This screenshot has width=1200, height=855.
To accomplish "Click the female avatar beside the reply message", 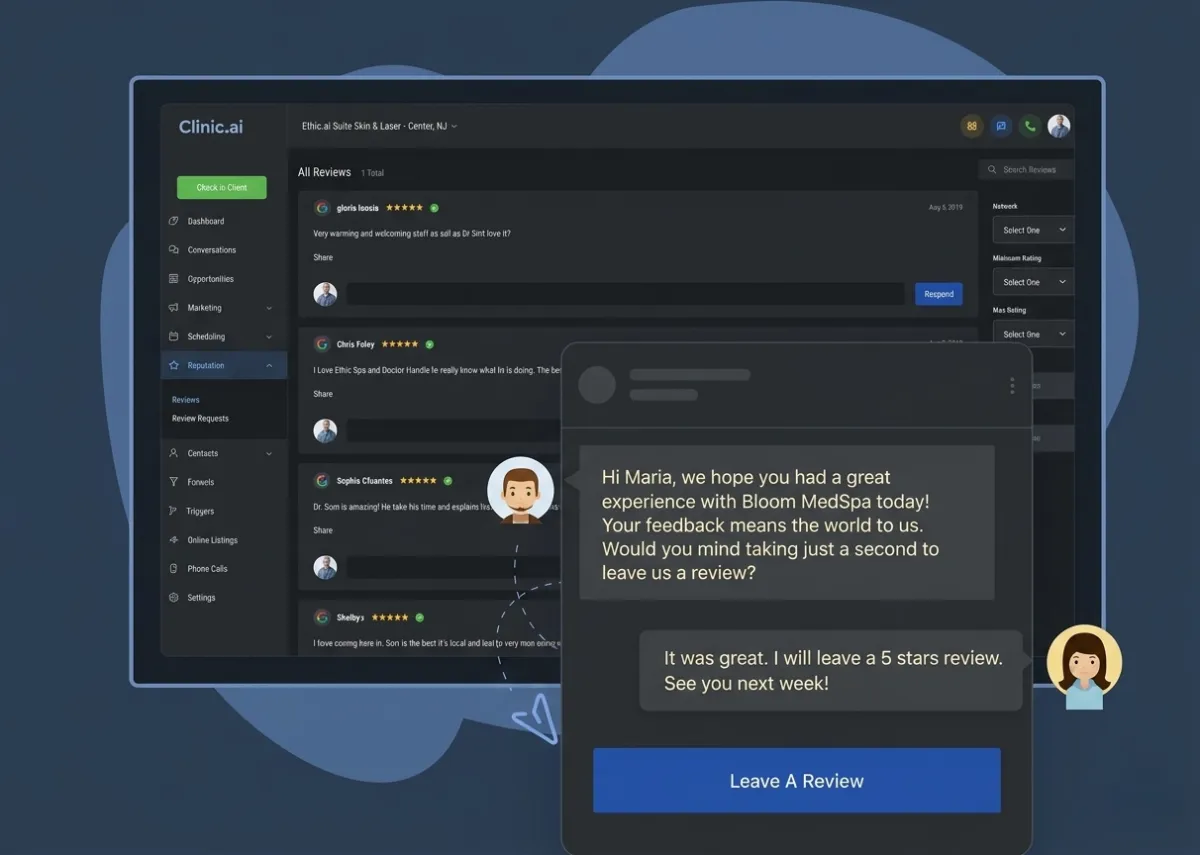I will pos(1084,666).
